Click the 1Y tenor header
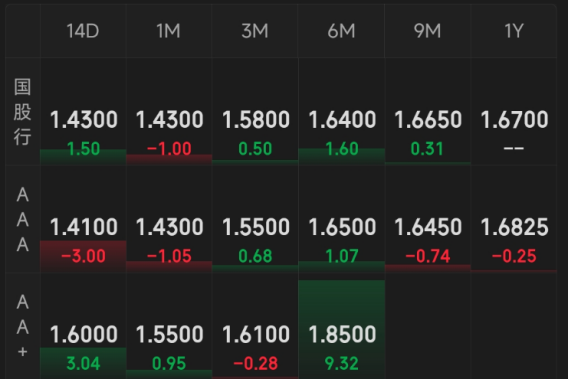568x380 pixels. tap(514, 31)
